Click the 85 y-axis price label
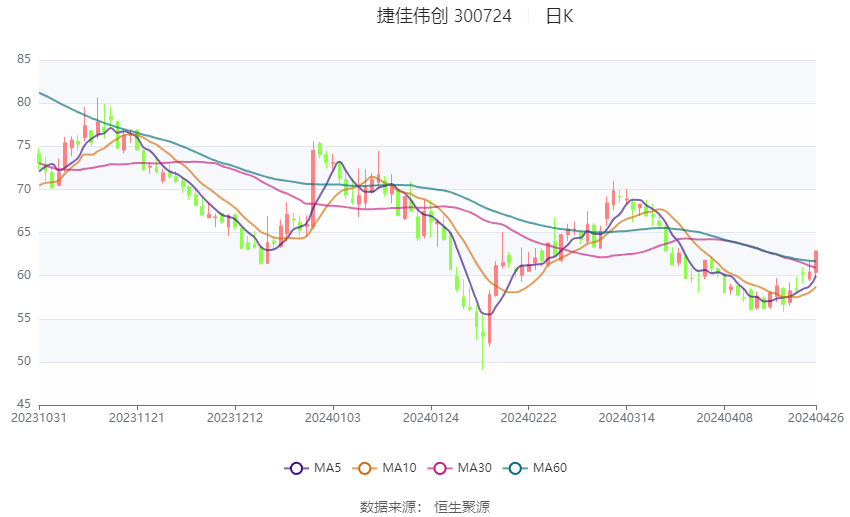Image resolution: width=850 pixels, height=517 pixels. click(x=24, y=59)
